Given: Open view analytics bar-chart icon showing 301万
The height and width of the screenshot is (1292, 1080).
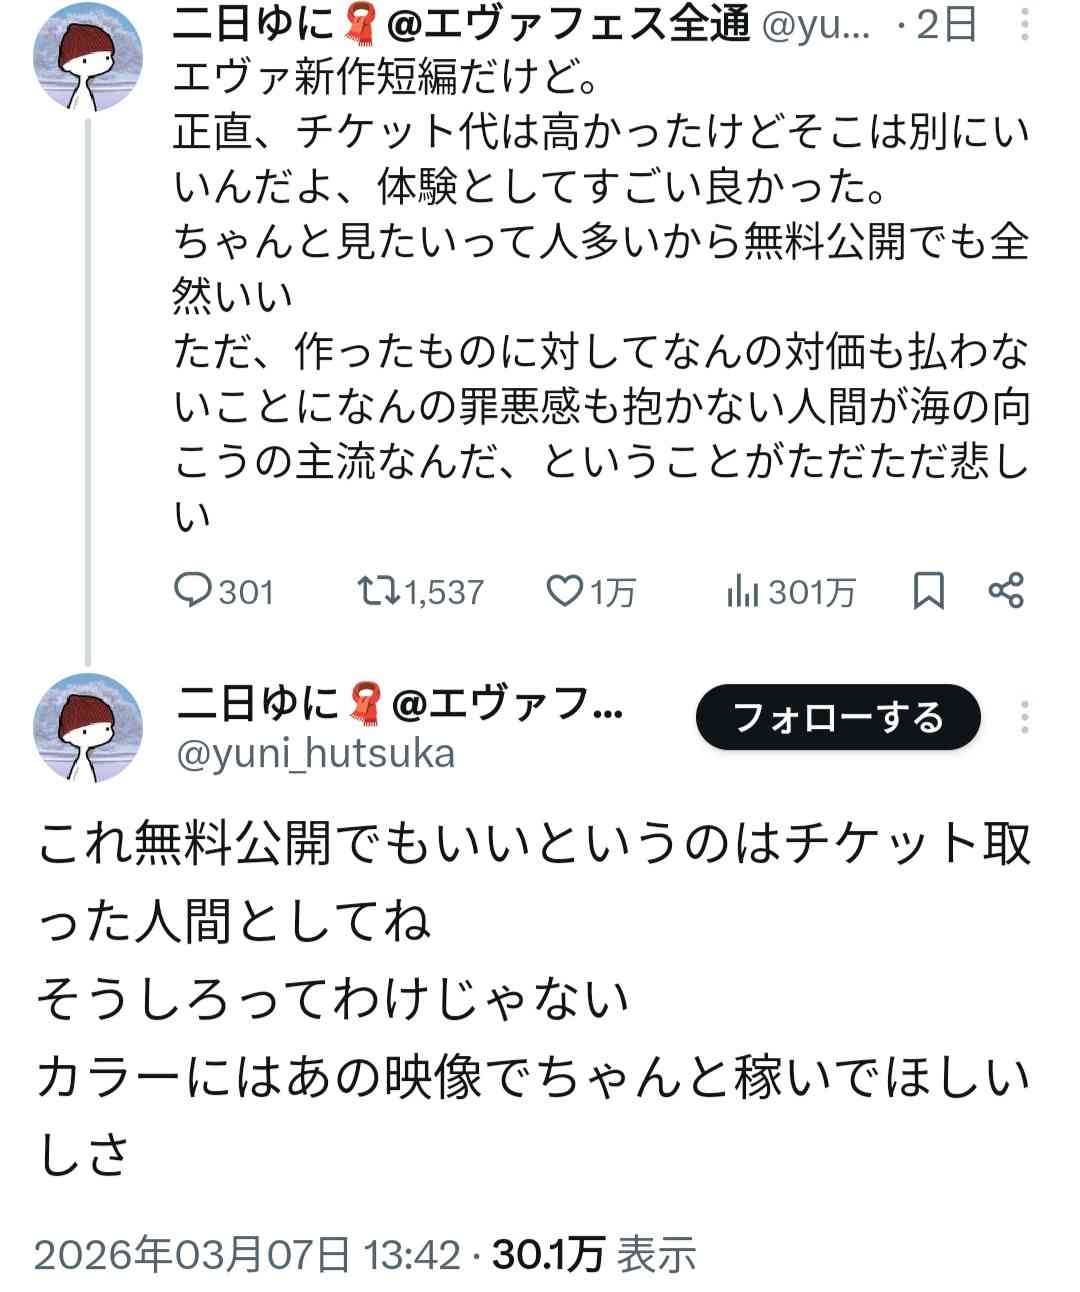Looking at the screenshot, I should coord(741,592).
